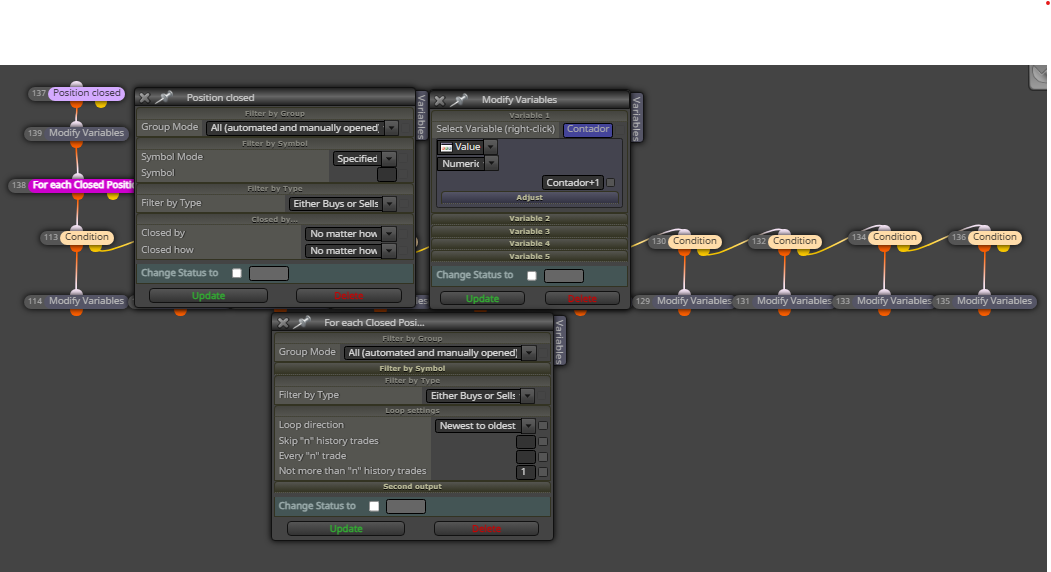Select block 137 Position closed
This screenshot has width=1051, height=572.
[86, 93]
